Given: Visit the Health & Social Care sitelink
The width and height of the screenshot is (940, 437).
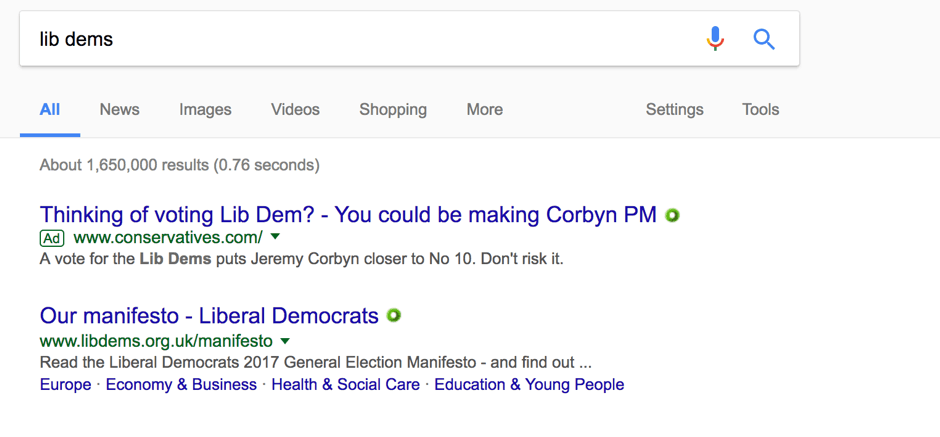Looking at the screenshot, I should click(x=345, y=384).
